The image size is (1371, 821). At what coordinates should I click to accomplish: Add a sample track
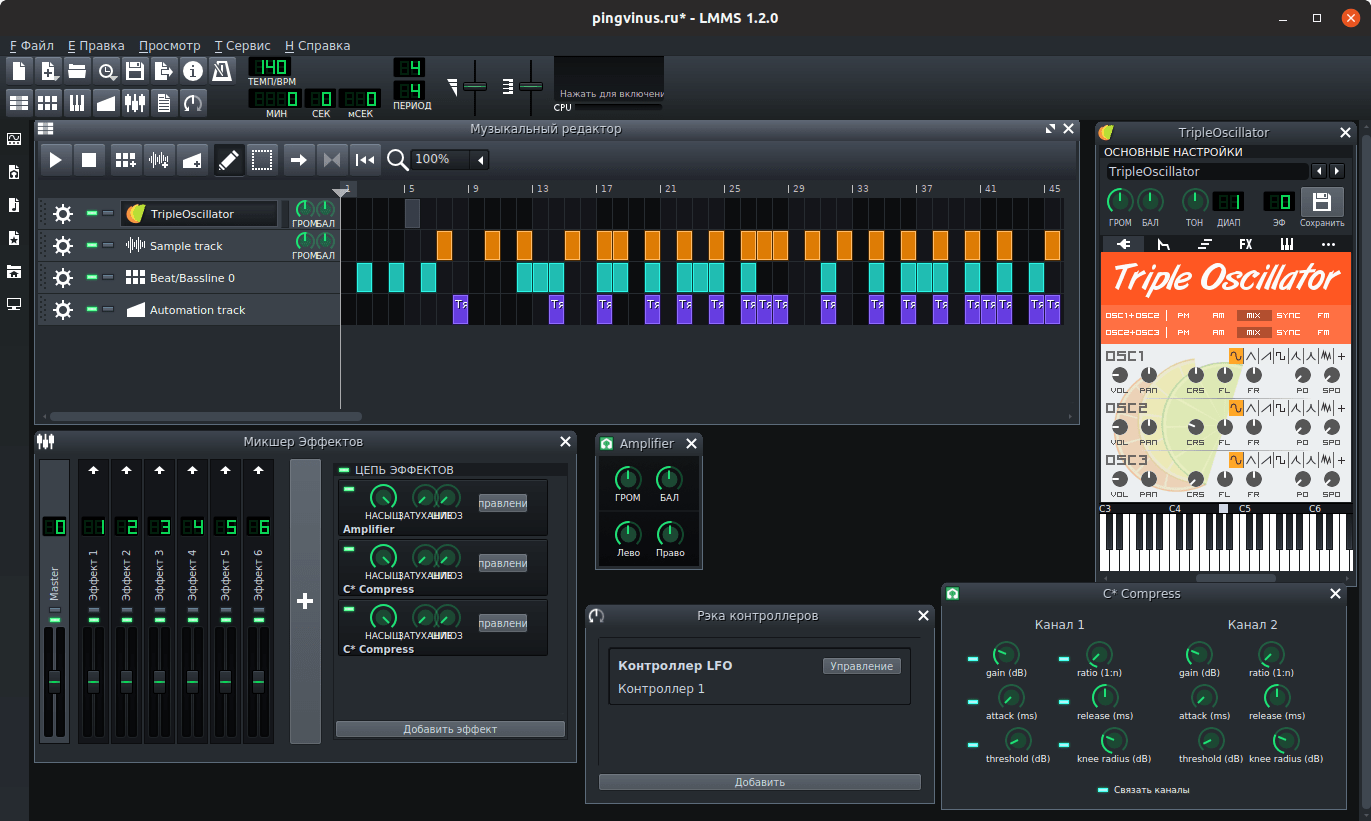[158, 159]
